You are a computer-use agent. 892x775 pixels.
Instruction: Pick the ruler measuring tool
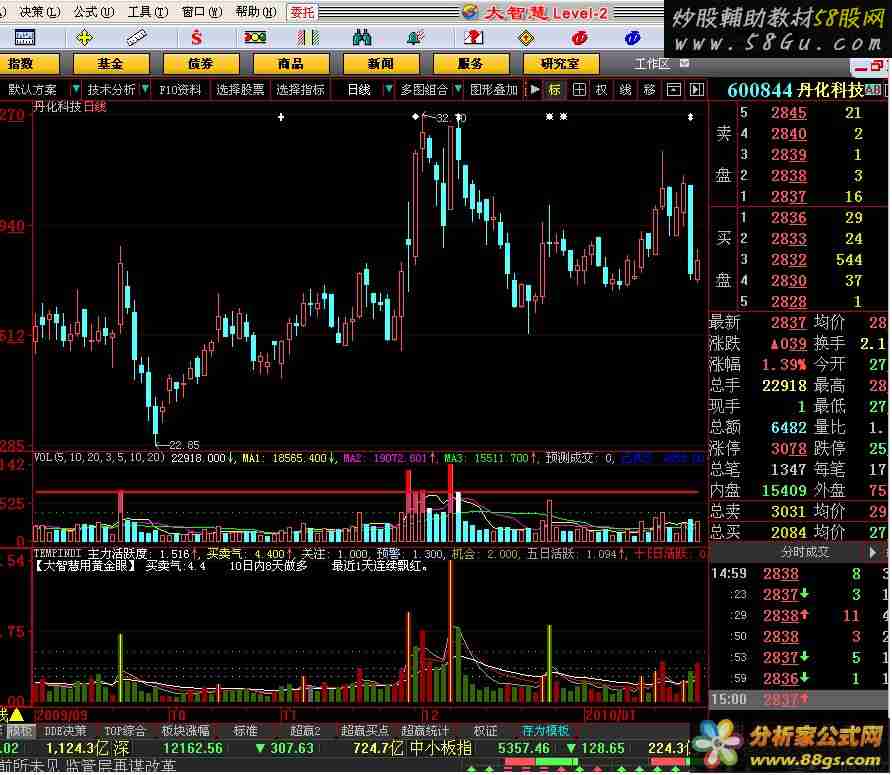137,38
